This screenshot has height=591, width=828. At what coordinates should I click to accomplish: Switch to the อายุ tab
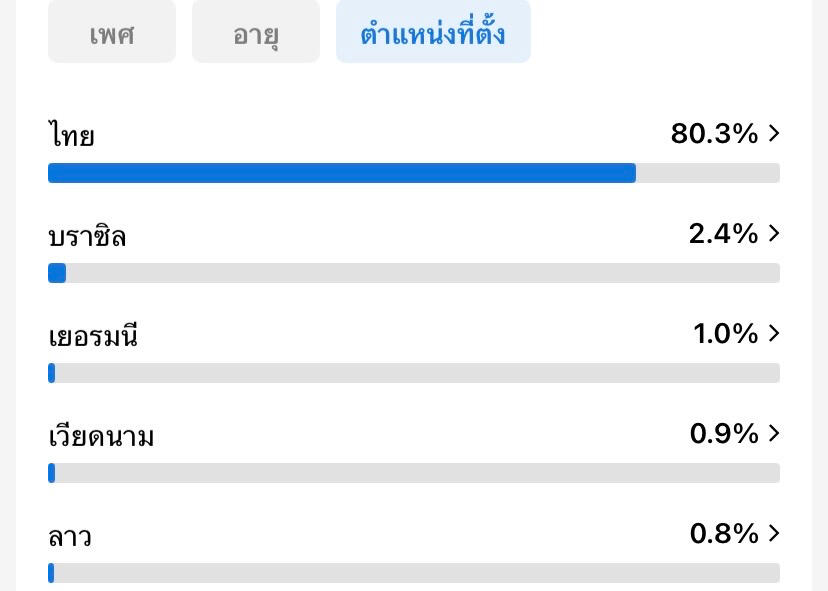click(x=256, y=34)
